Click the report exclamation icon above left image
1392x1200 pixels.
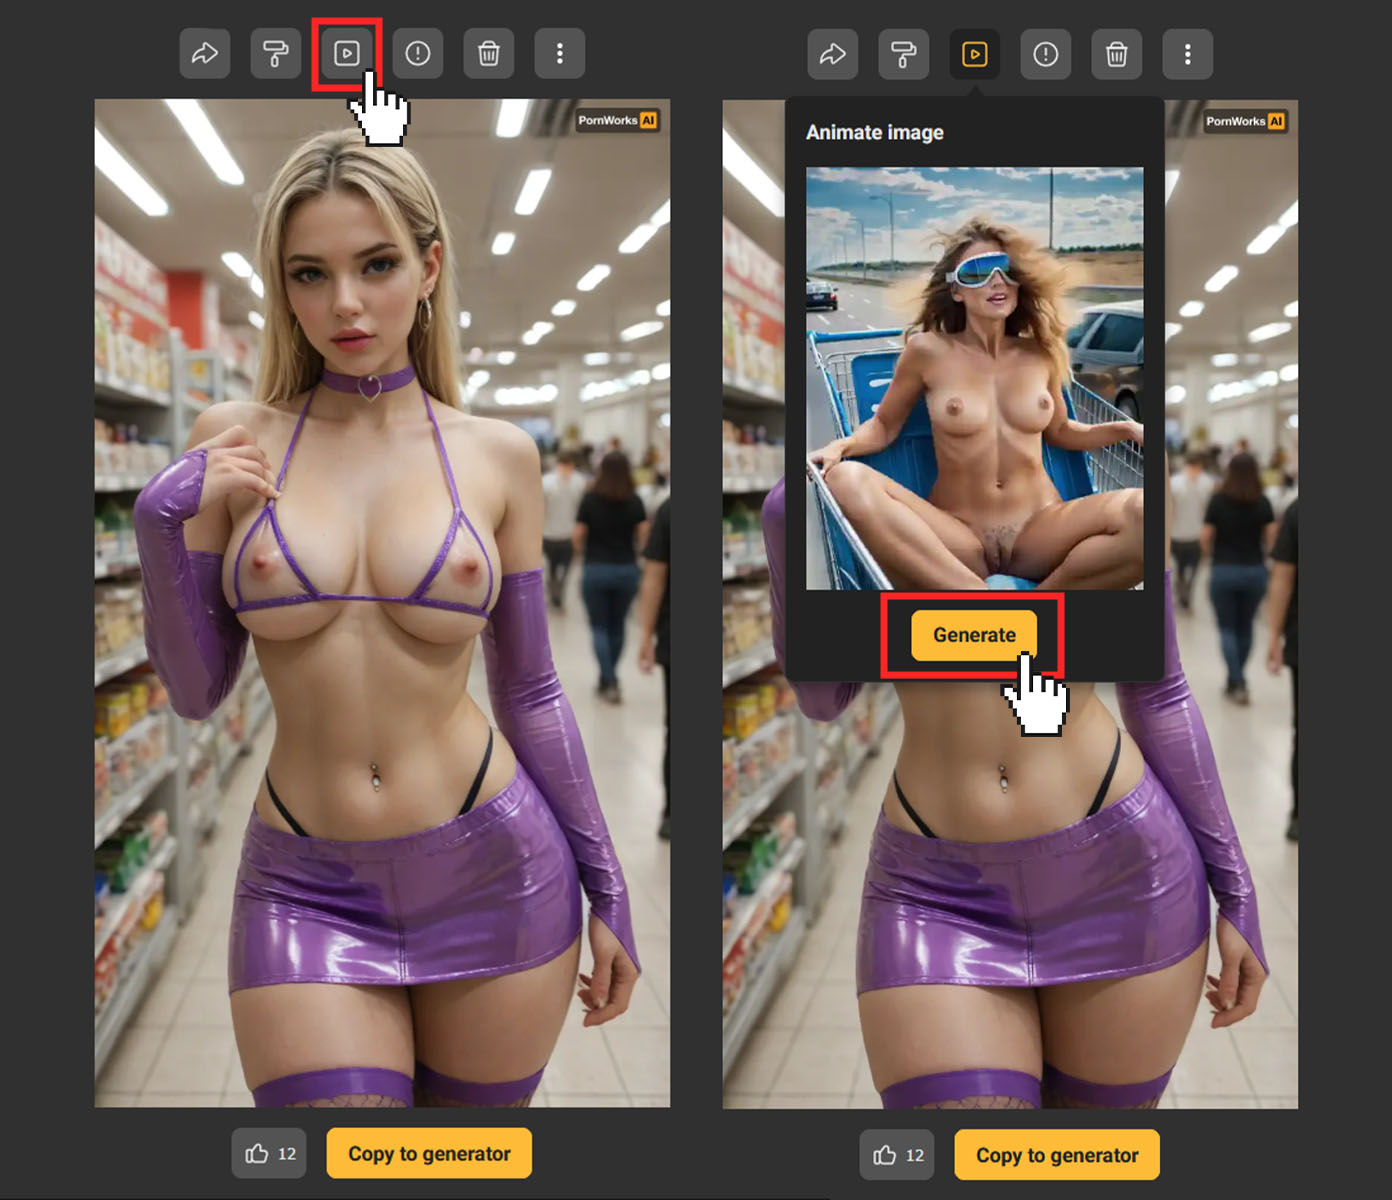(418, 54)
